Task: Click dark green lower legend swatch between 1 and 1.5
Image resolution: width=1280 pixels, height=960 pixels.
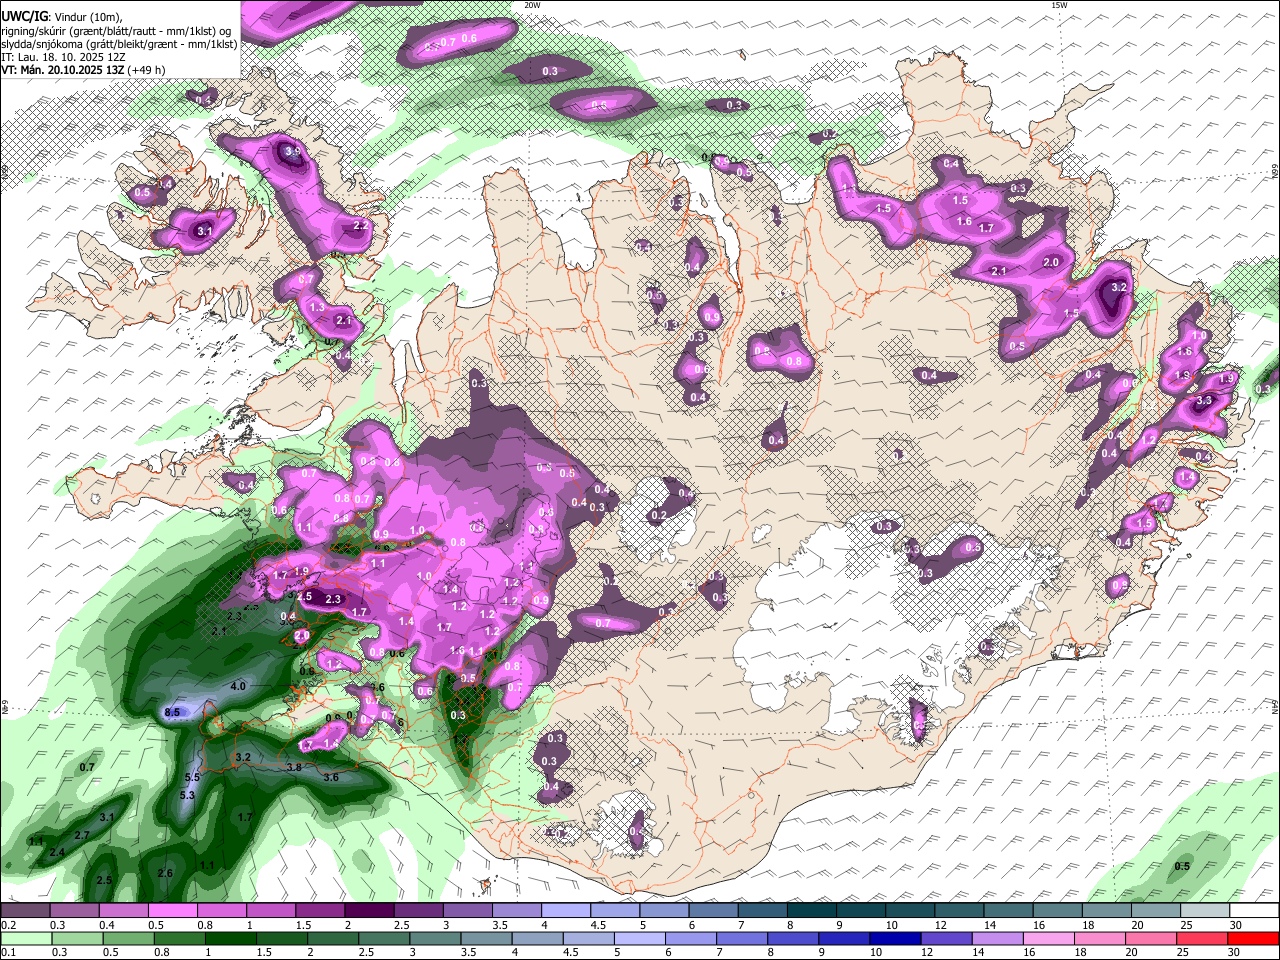Action: tap(231, 938)
